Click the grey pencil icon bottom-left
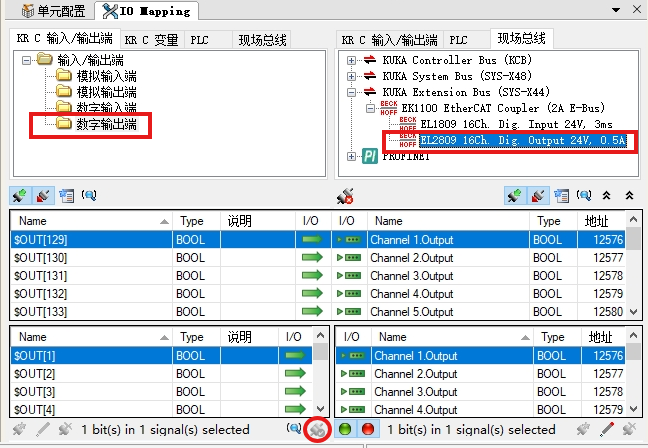 click(x=43, y=429)
